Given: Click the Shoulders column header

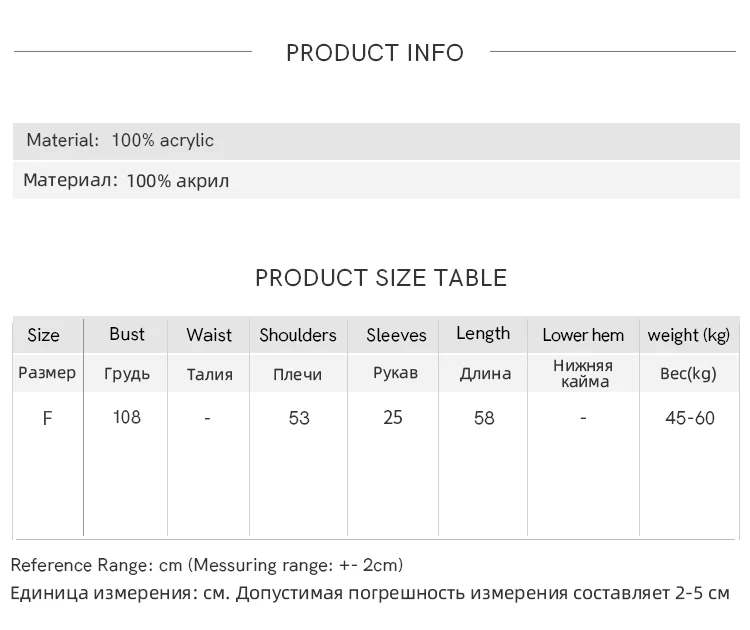Looking at the screenshot, I should click(x=298, y=335).
